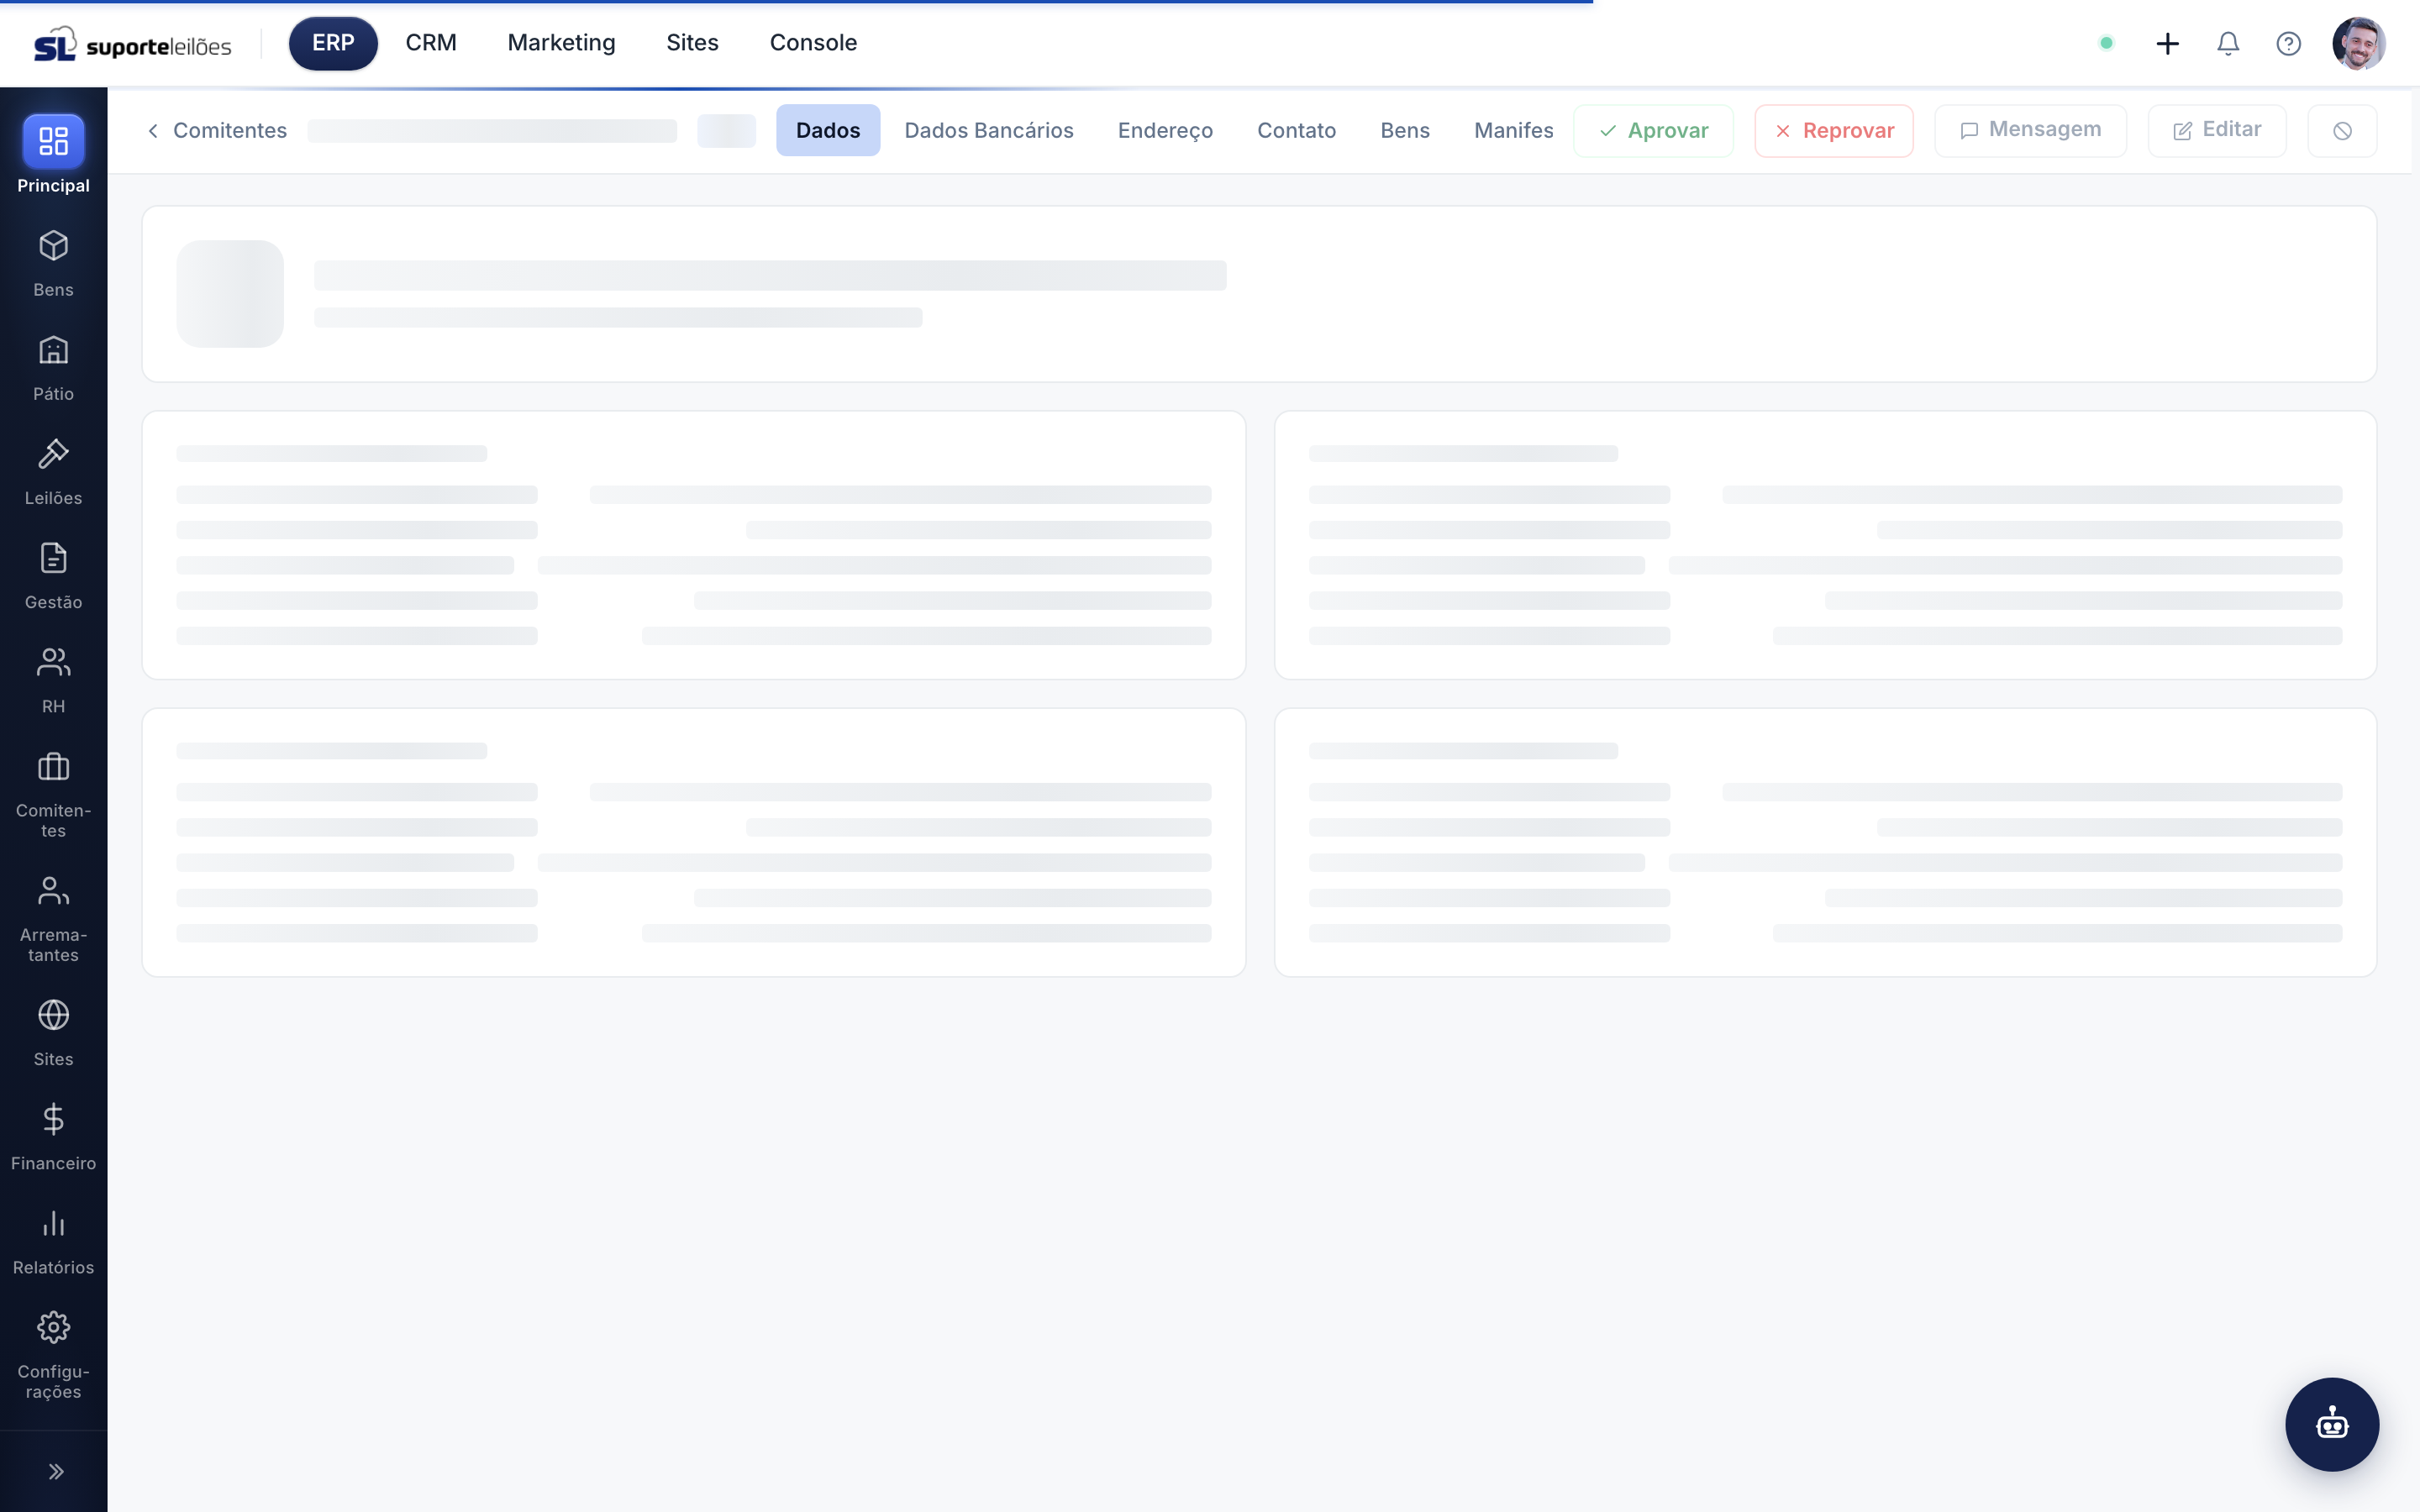Open Sites globe icon in sidebar
2420x1512 pixels.
click(53, 1015)
